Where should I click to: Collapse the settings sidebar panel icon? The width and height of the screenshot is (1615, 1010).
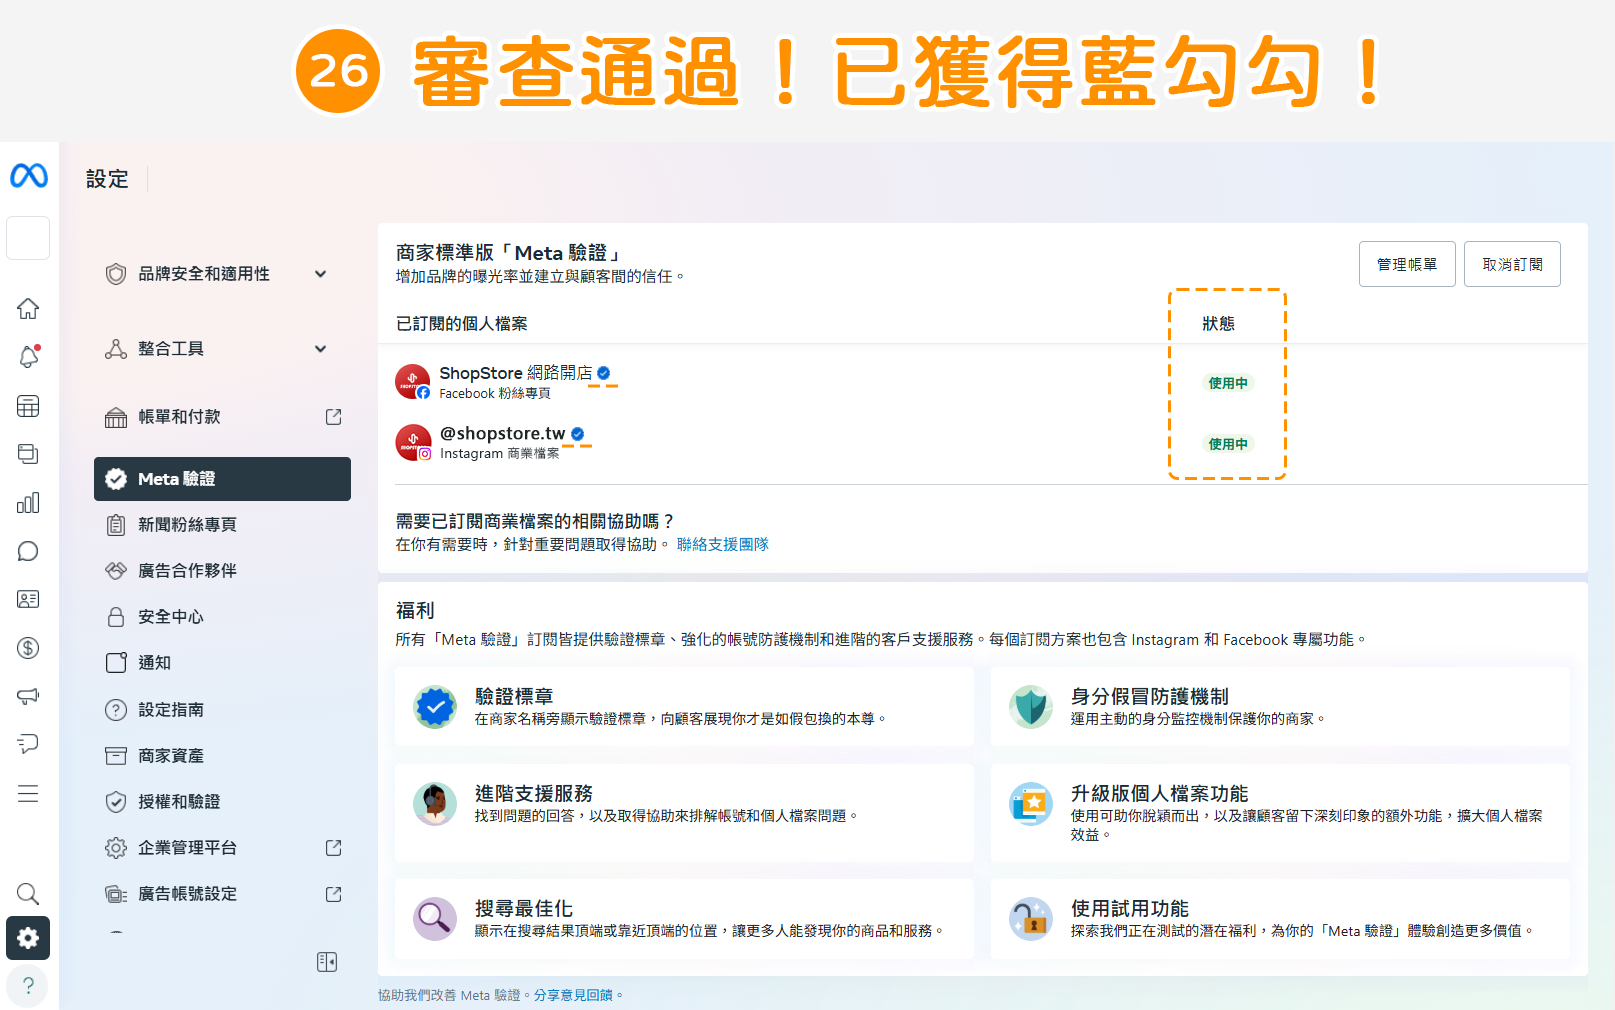[327, 962]
